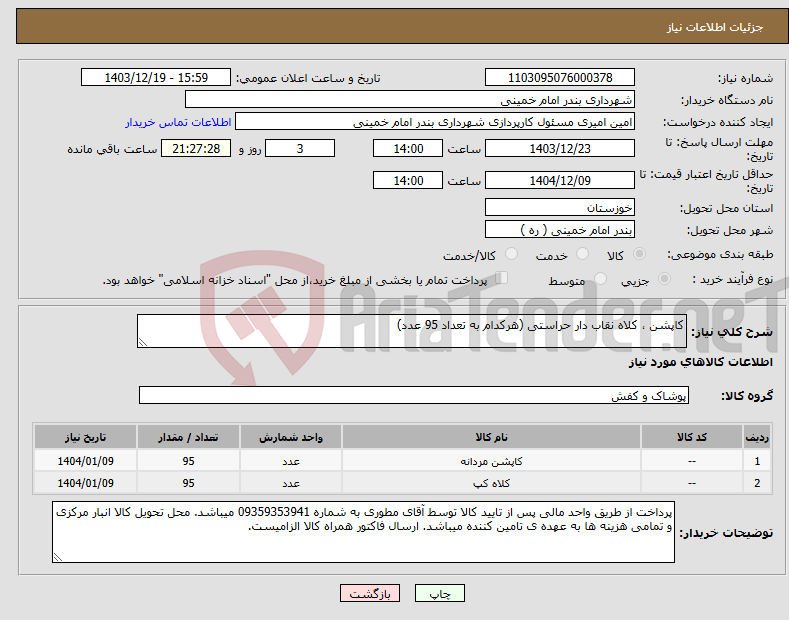Click row number 2 in the goods table
Viewport: 789px width, 620px height.
click(x=757, y=483)
